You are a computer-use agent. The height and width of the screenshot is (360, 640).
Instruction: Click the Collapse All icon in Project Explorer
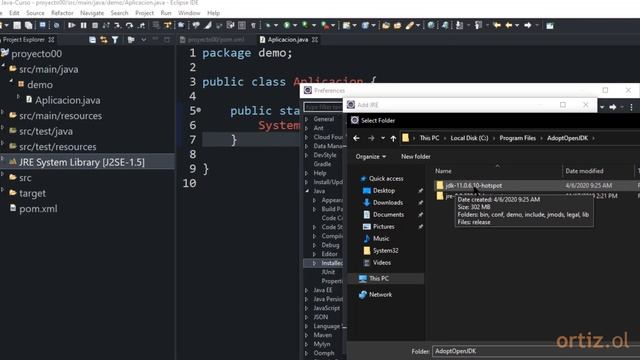coord(92,40)
